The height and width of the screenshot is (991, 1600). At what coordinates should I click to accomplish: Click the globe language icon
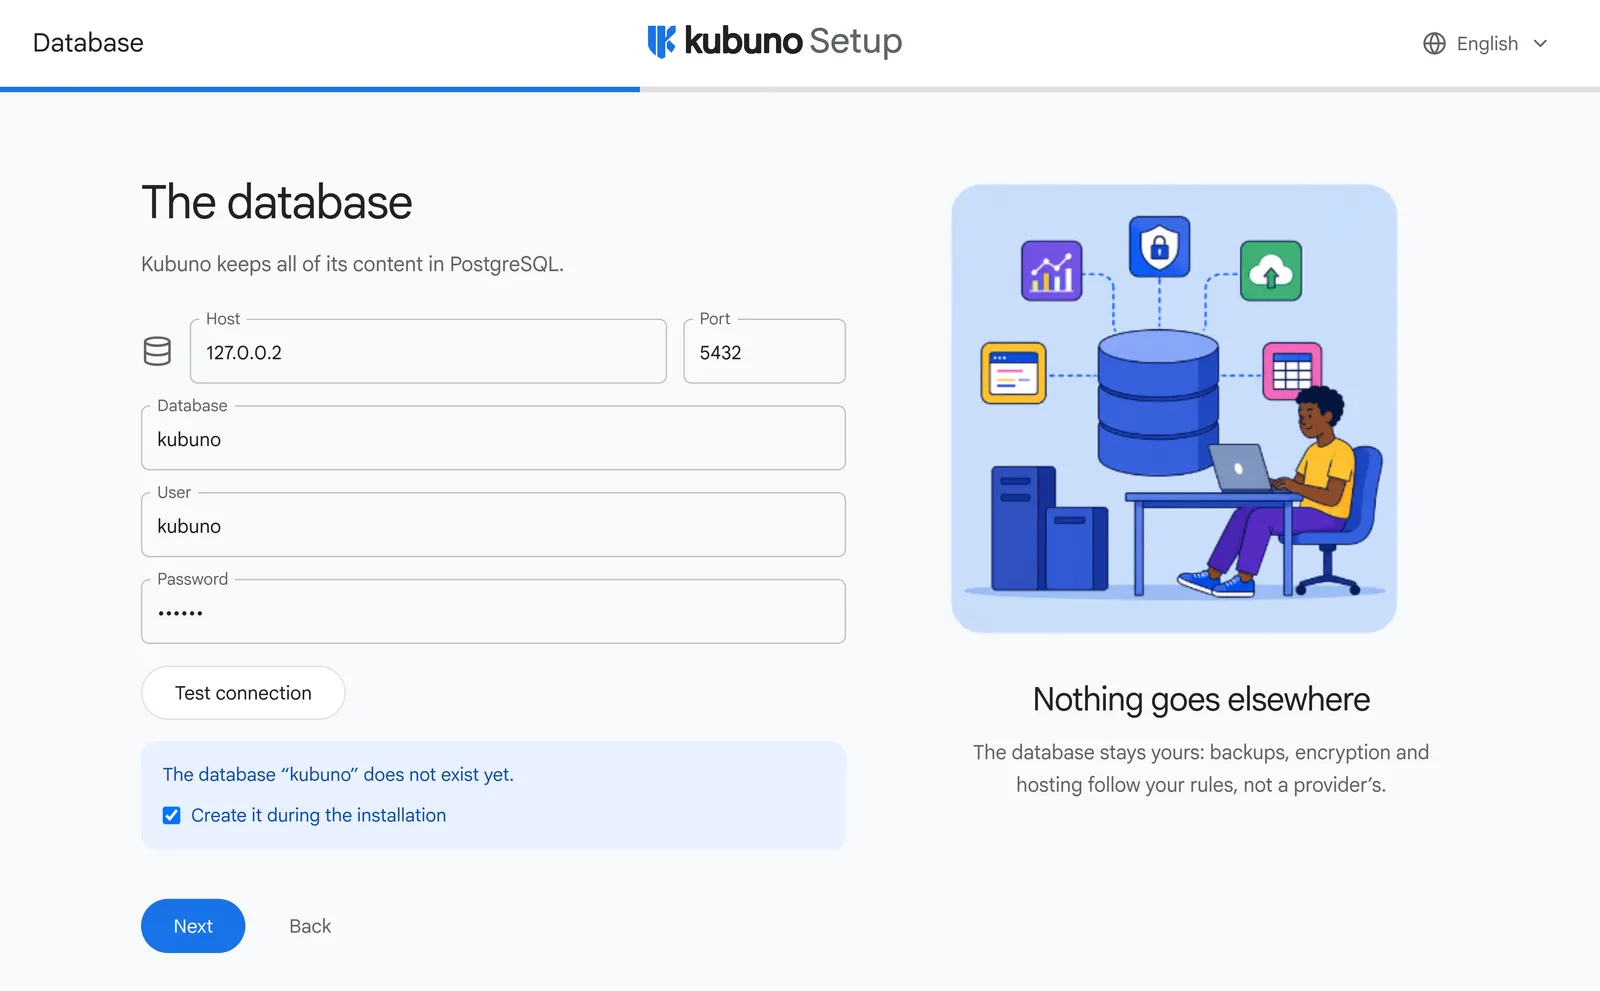tap(1434, 43)
